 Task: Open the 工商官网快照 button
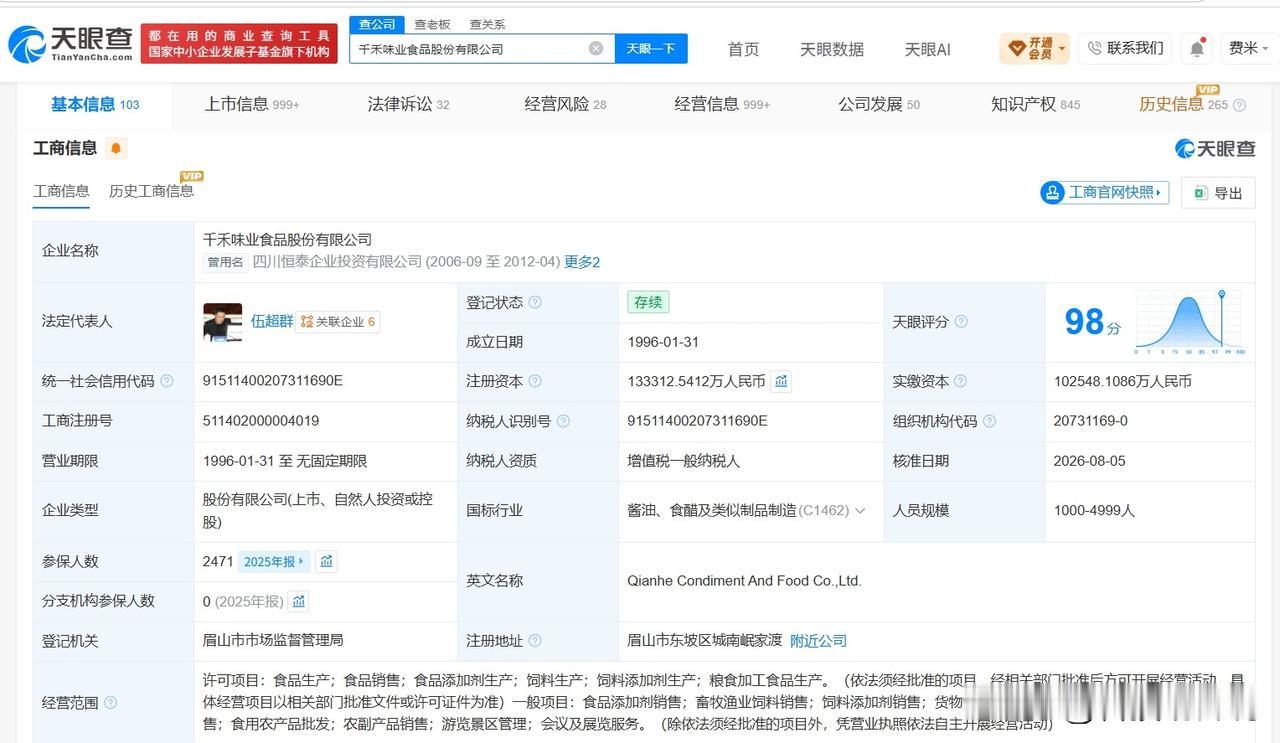point(1104,192)
